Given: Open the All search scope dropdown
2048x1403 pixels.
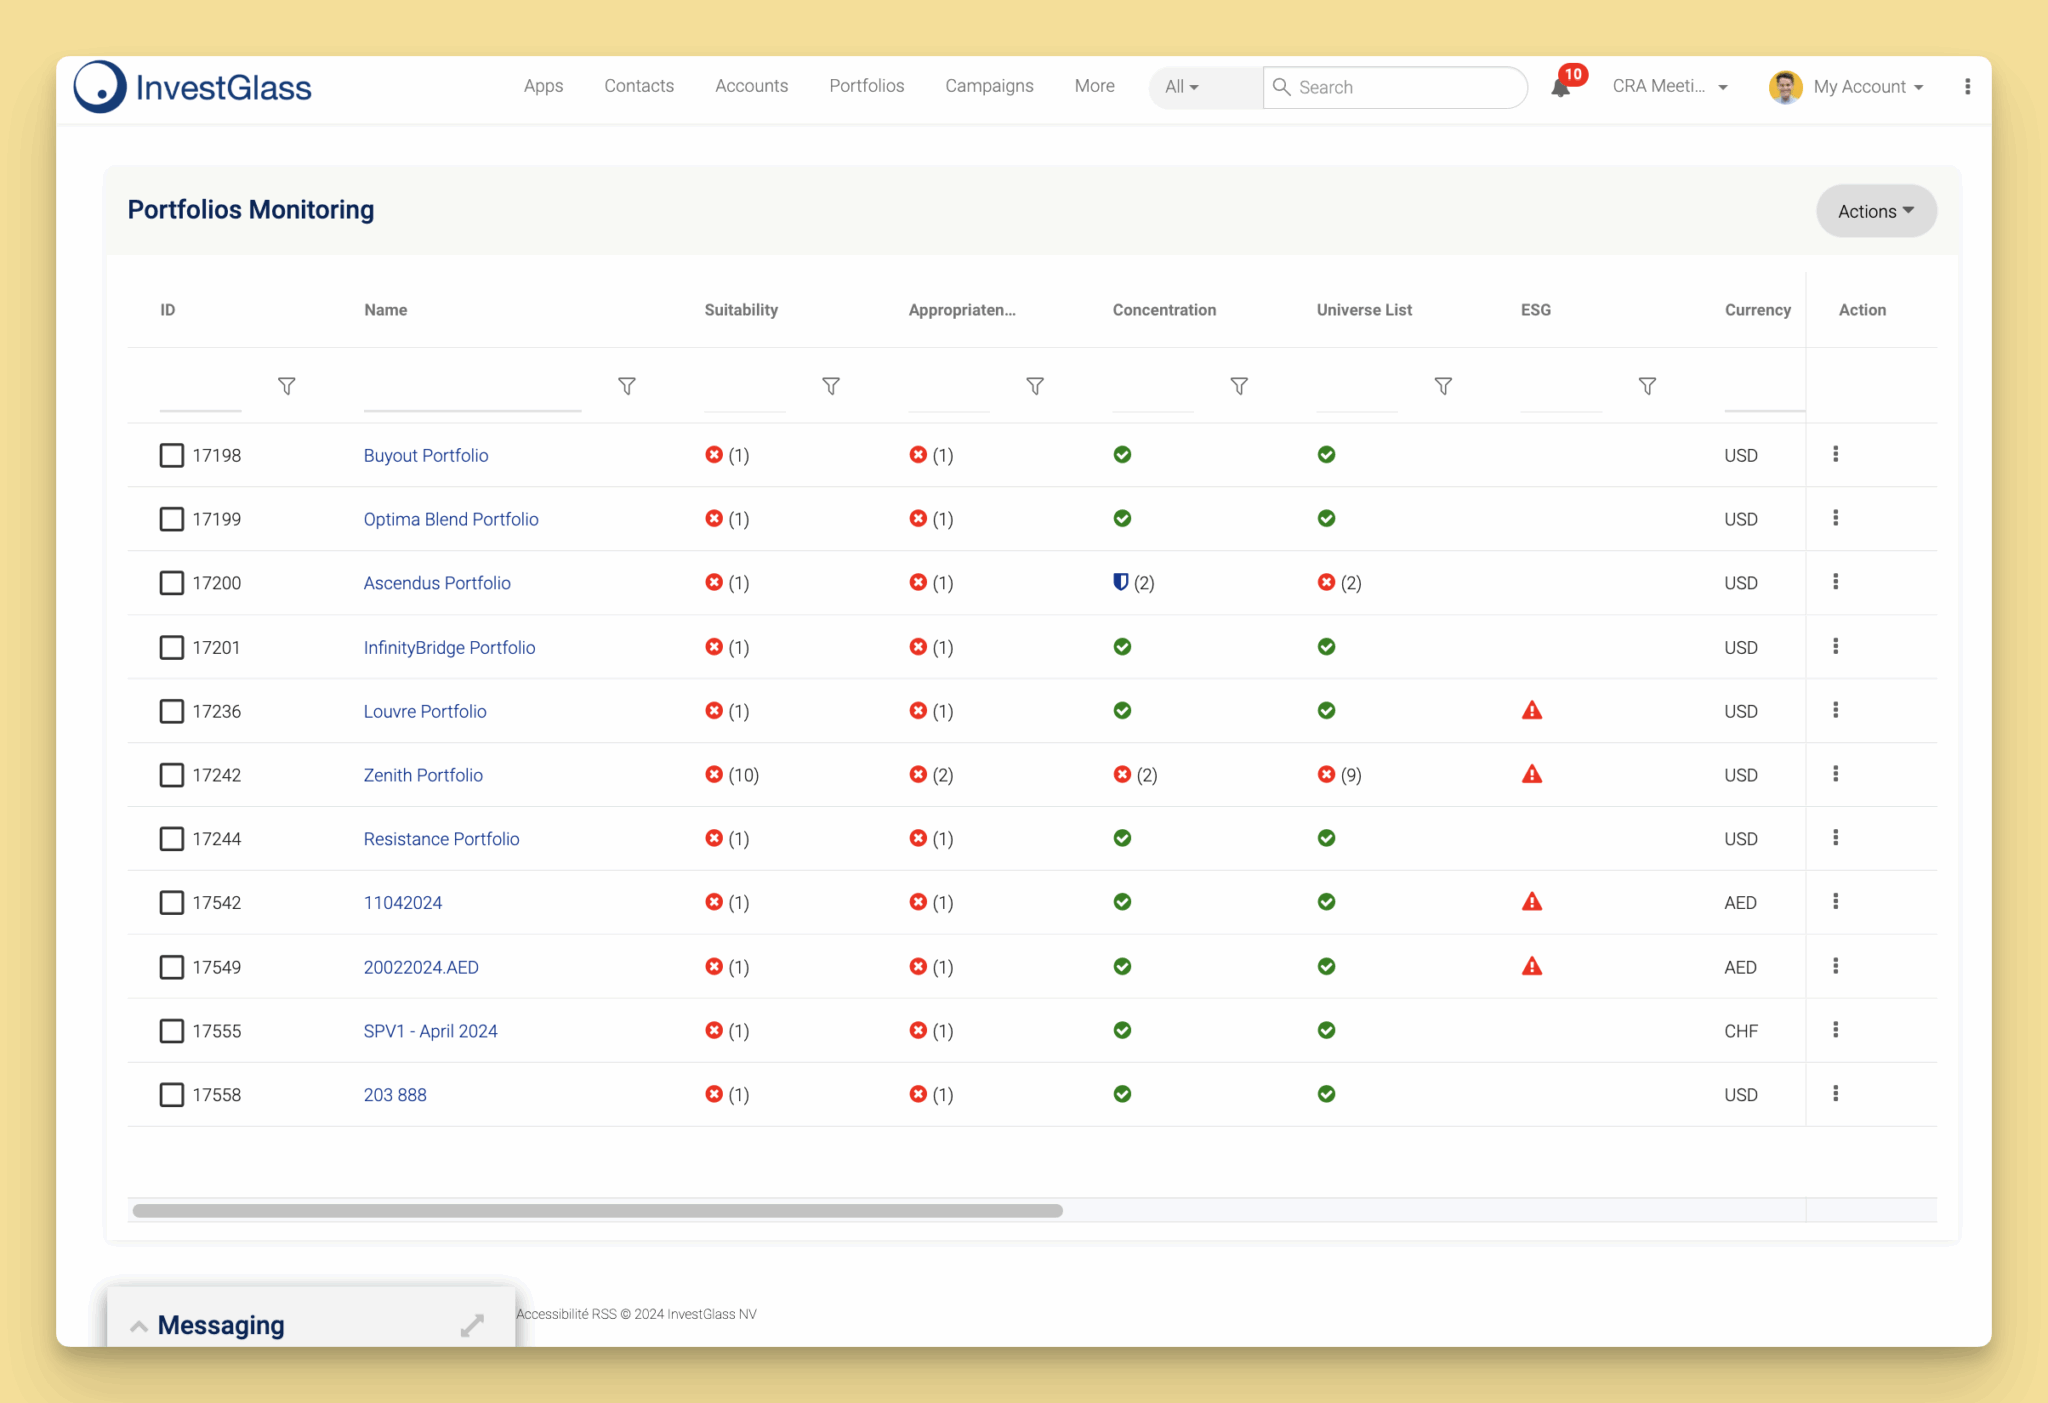Looking at the screenshot, I should coord(1183,87).
